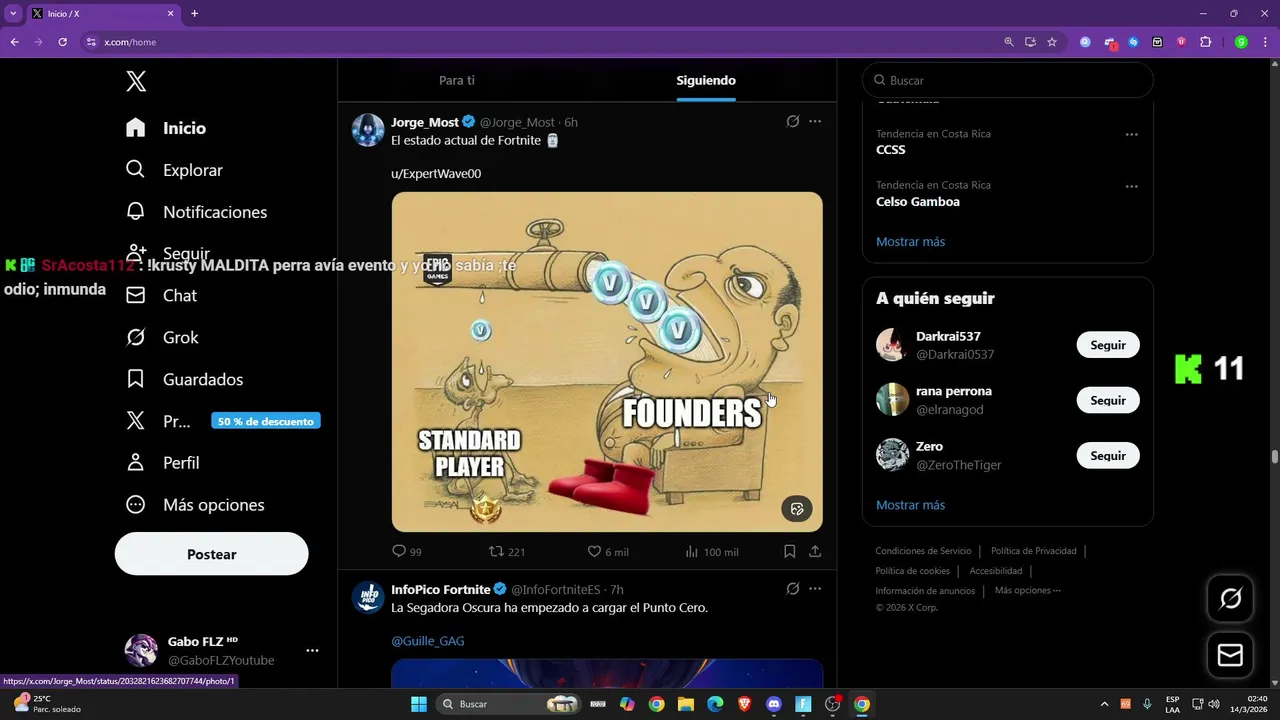Open Guardados bookmarks in the sidebar
This screenshot has width=1280, height=720.
(184, 379)
